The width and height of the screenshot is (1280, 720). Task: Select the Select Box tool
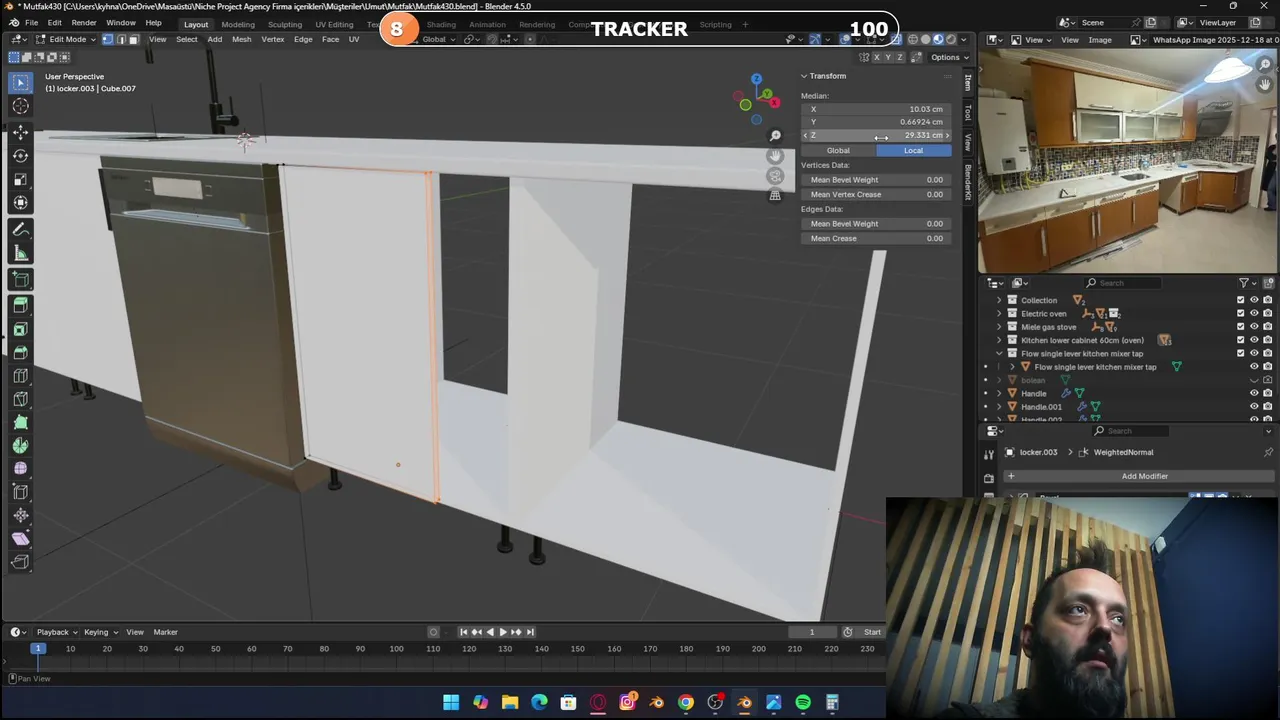pyautogui.click(x=20, y=83)
